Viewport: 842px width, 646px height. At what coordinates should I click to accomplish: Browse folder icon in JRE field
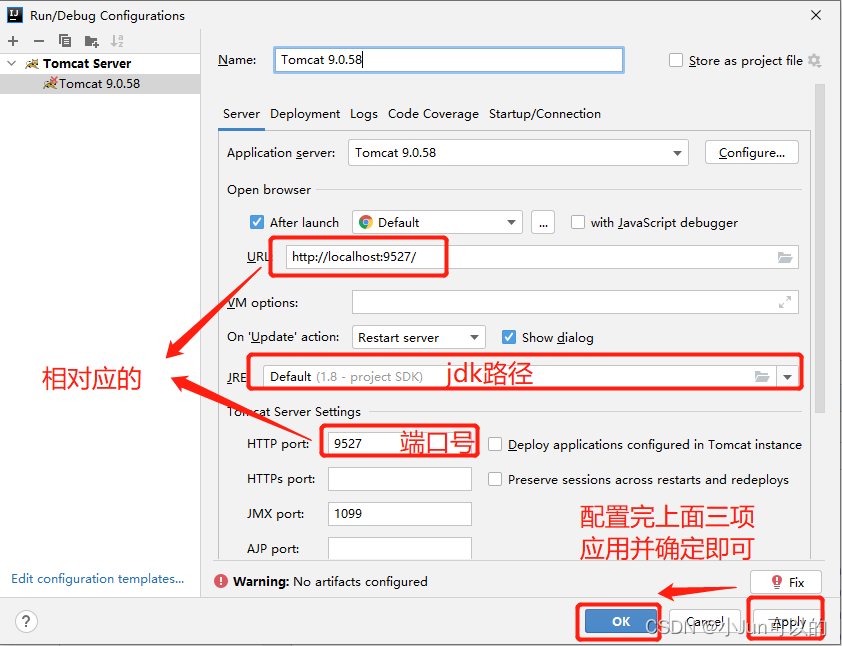pyautogui.click(x=762, y=376)
